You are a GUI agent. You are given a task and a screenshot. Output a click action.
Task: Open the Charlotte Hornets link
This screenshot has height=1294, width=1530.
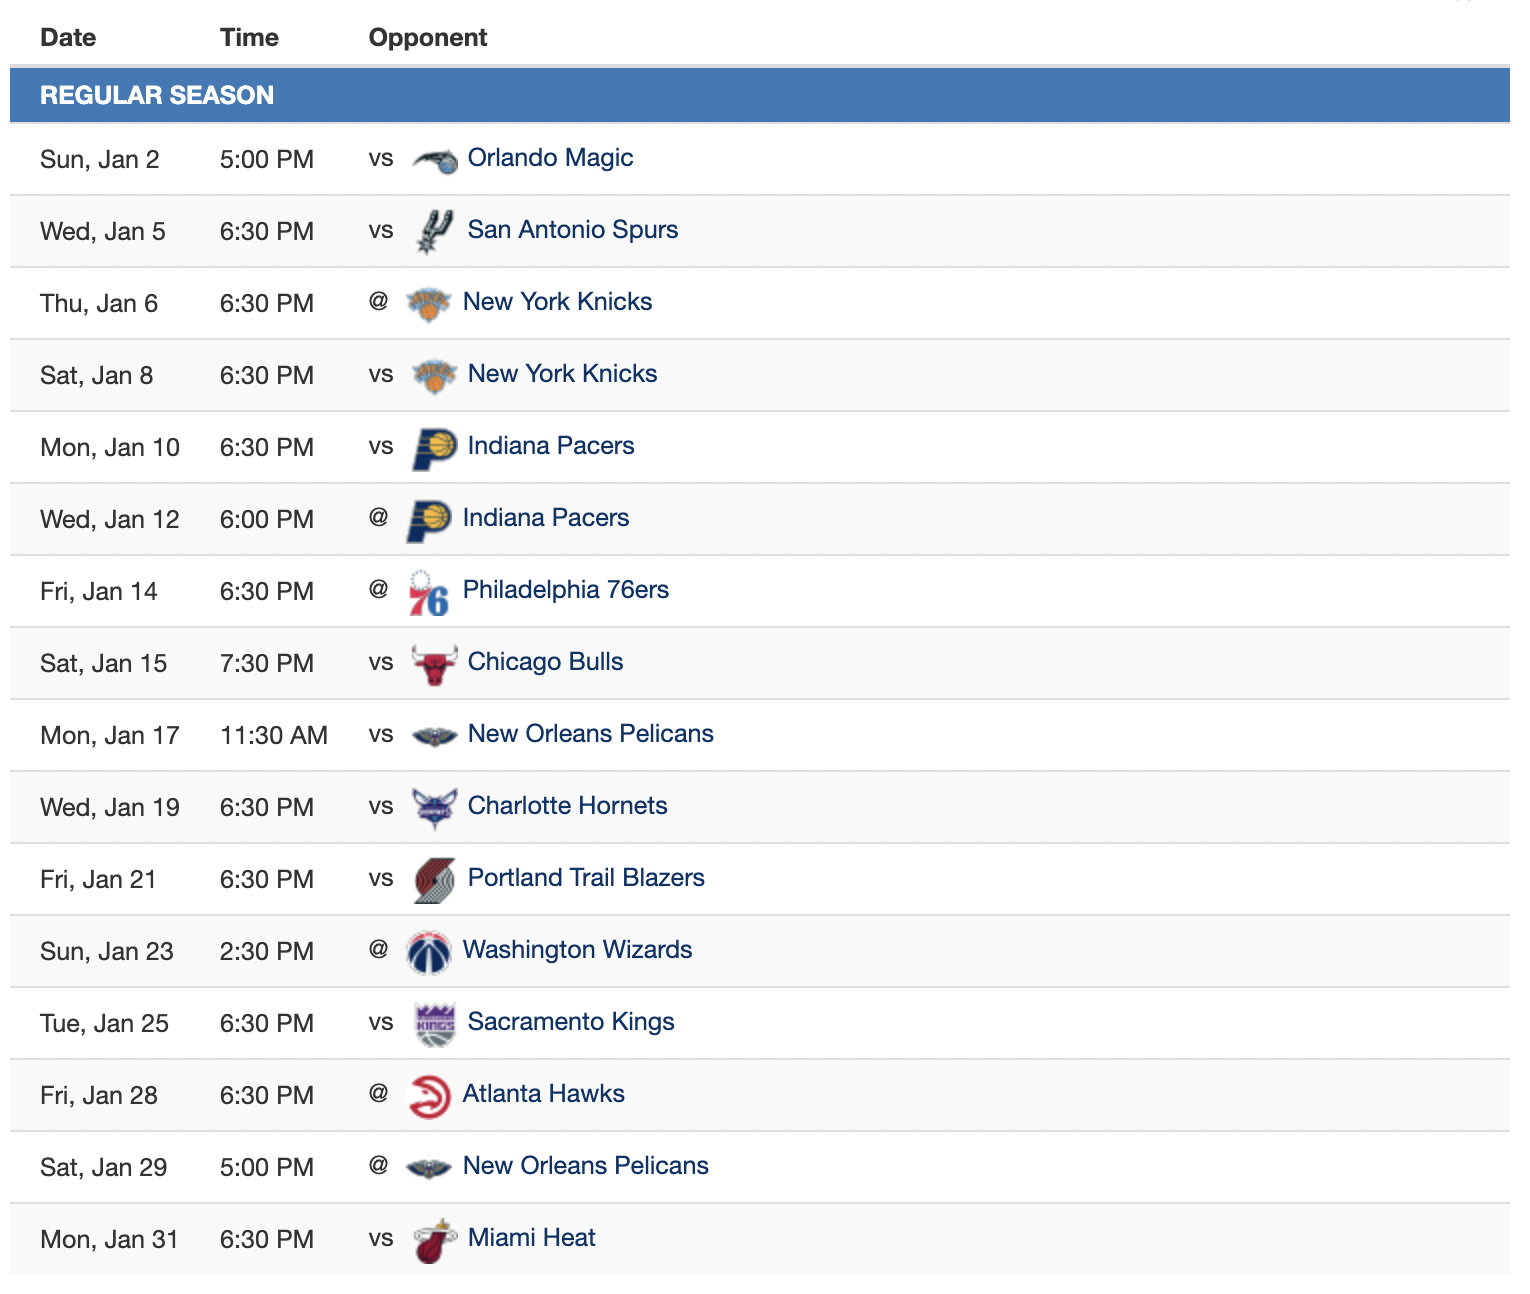[567, 806]
